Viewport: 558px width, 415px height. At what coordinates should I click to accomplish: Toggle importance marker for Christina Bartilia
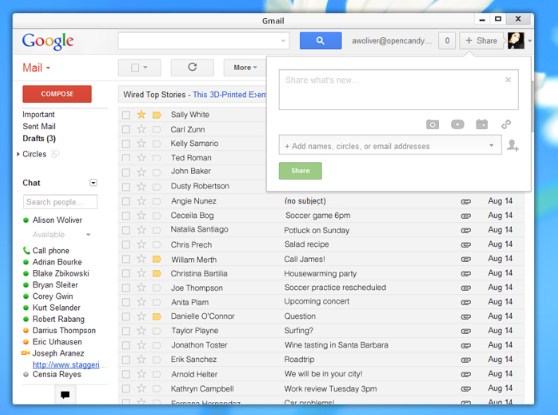click(157, 273)
